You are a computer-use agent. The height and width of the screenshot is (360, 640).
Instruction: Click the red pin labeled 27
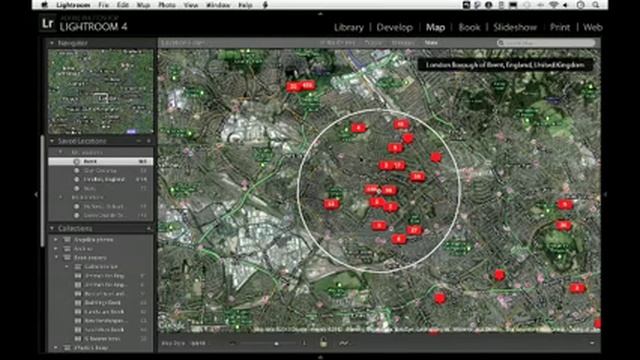(414, 230)
